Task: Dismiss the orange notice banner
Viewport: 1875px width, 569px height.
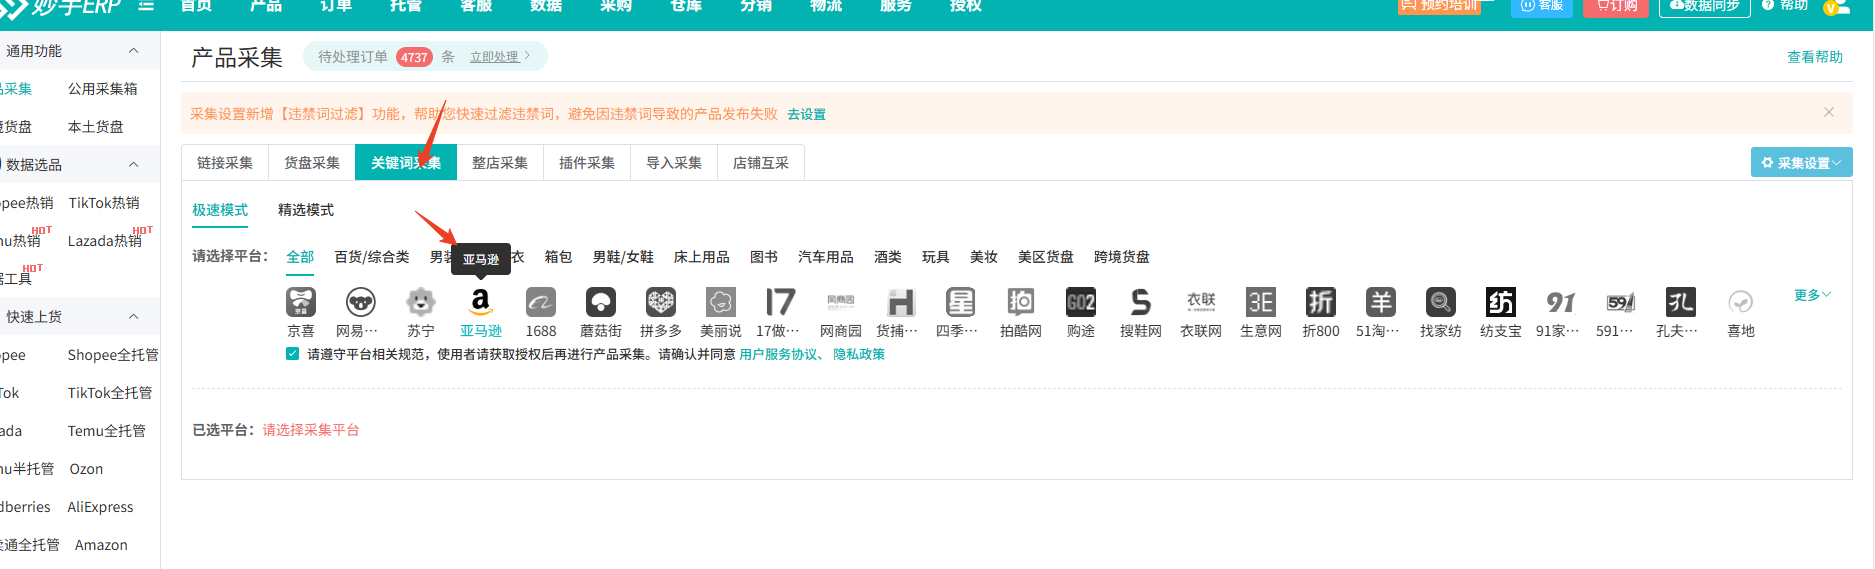Action: click(1829, 112)
